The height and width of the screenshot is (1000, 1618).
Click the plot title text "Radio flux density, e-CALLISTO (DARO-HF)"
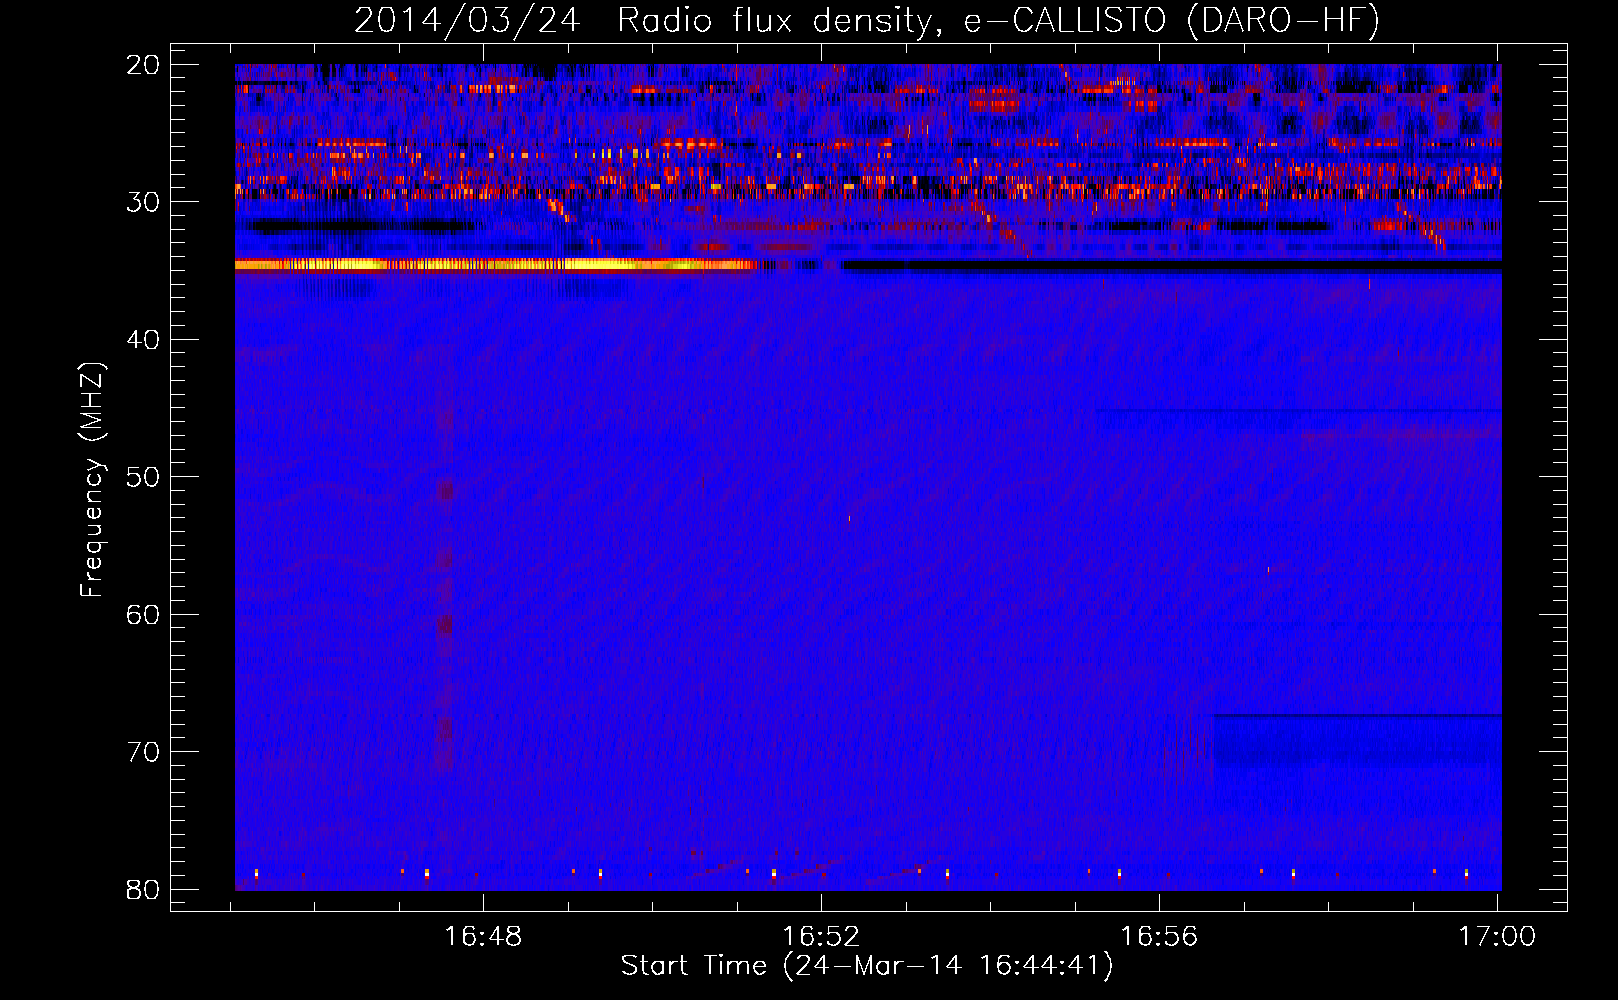tap(998, 20)
